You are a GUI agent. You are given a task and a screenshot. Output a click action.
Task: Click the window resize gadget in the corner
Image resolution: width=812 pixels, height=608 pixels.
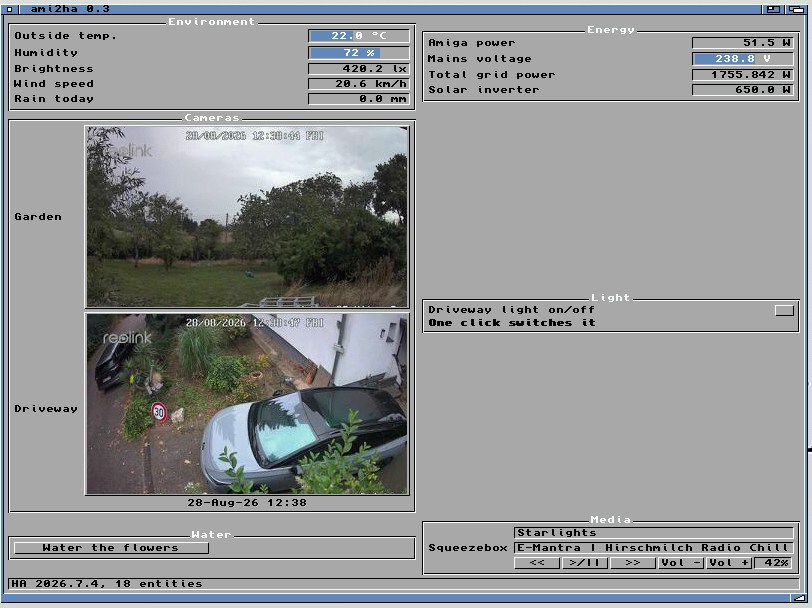click(x=800, y=598)
